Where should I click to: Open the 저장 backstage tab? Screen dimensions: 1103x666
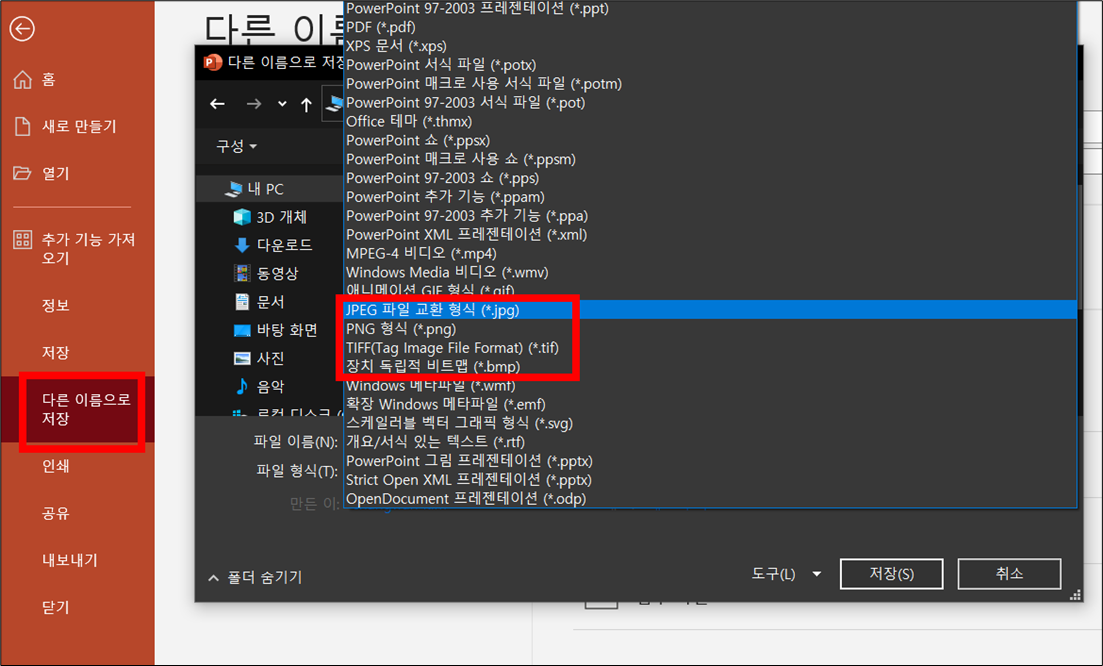(56, 352)
